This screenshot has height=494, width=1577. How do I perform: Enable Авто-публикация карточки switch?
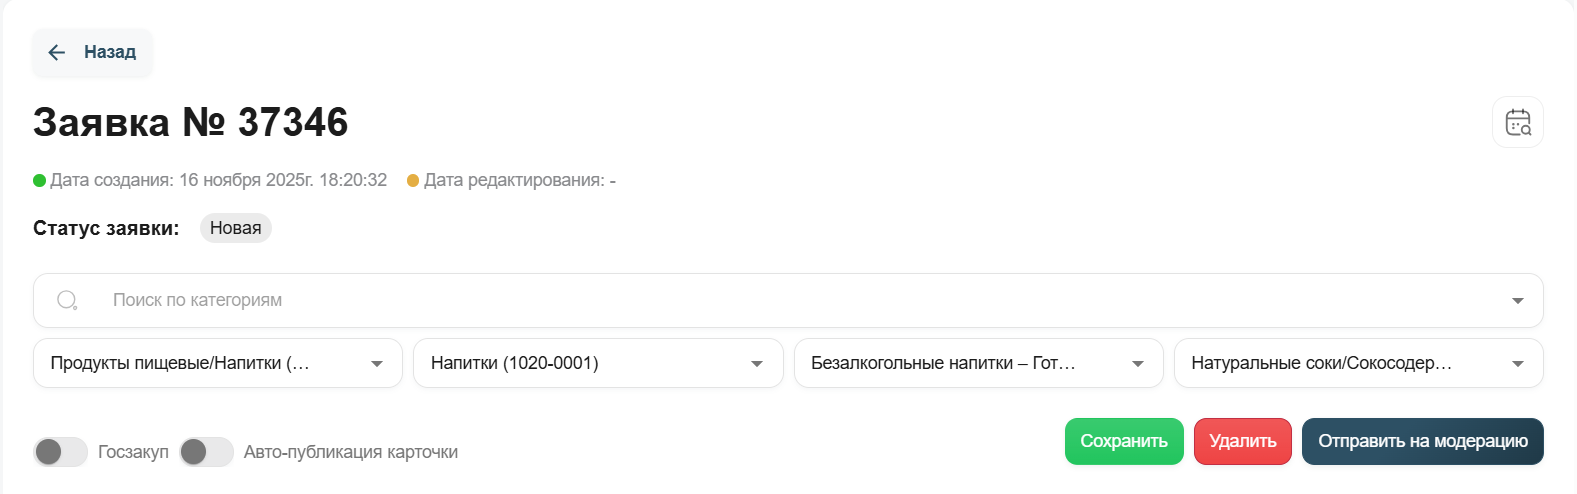click(206, 452)
